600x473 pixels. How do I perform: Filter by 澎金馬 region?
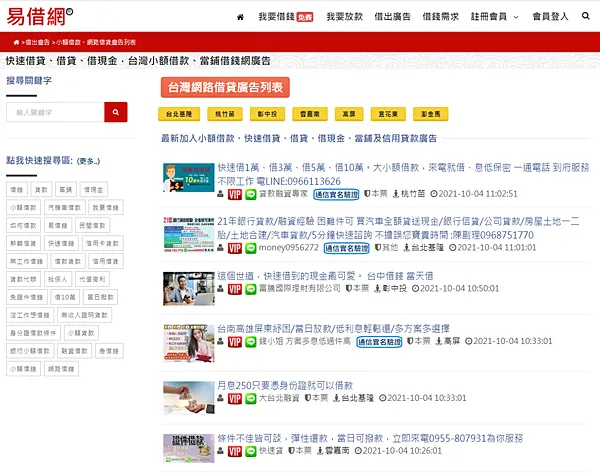430,114
